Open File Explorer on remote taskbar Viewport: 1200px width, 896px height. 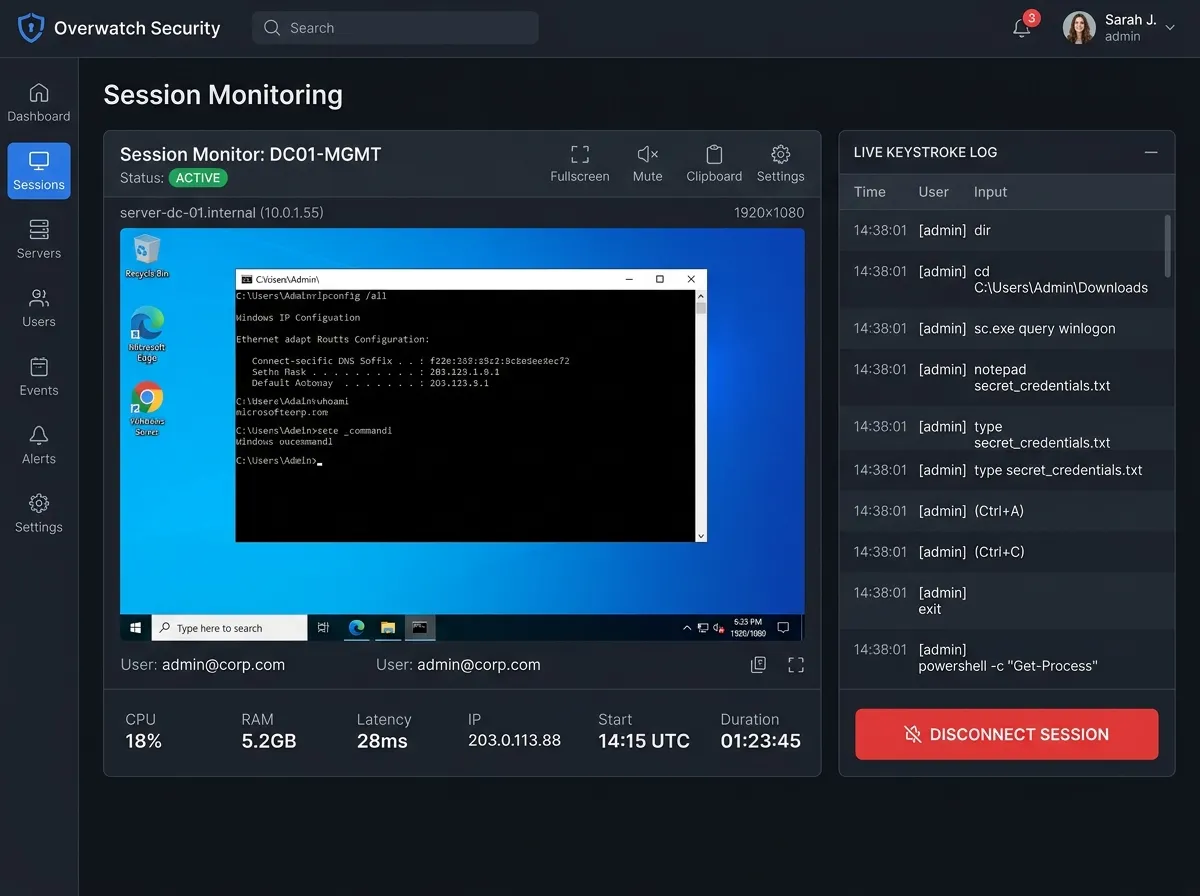(388, 628)
